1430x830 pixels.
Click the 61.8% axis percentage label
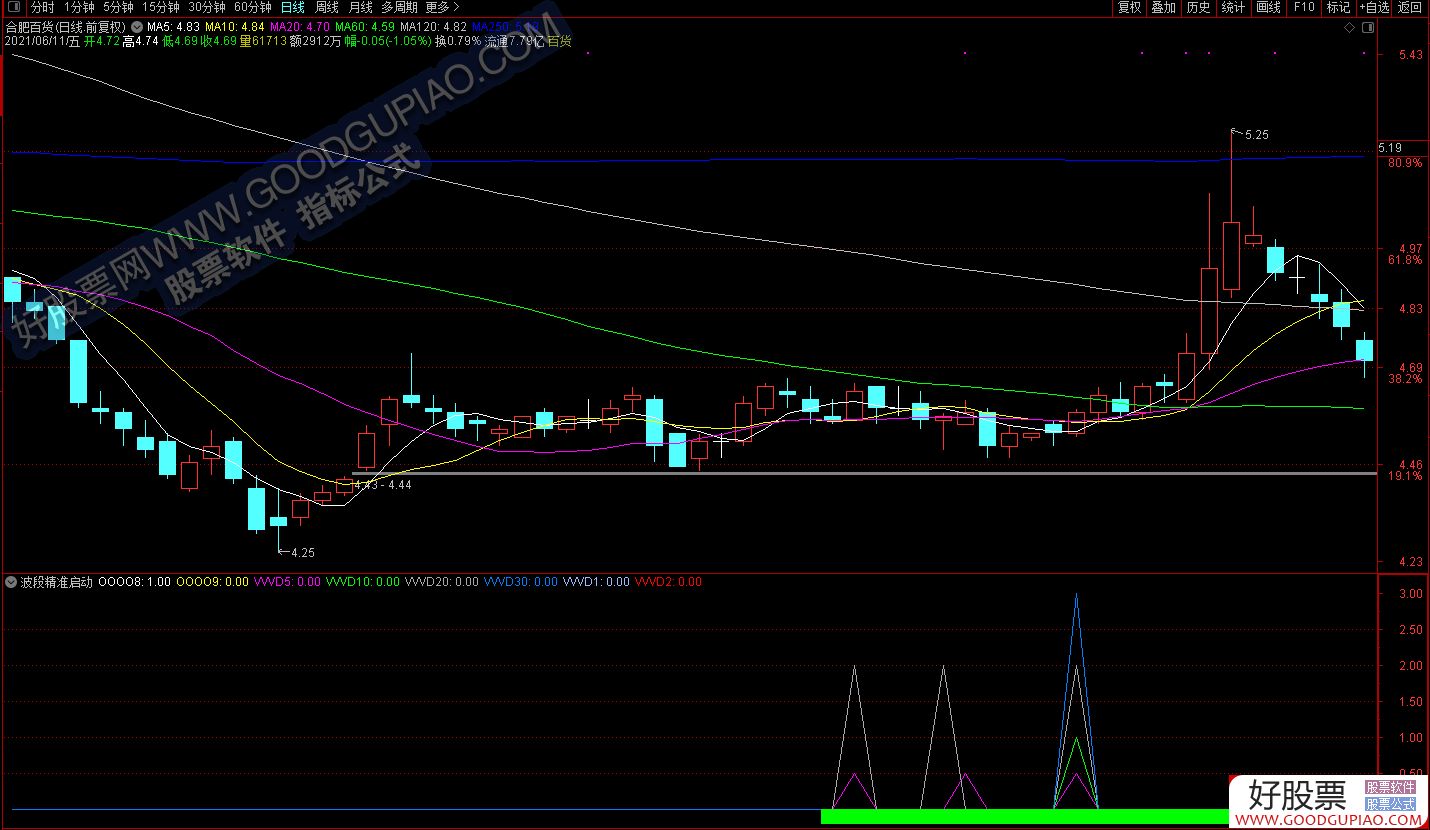tap(1405, 260)
